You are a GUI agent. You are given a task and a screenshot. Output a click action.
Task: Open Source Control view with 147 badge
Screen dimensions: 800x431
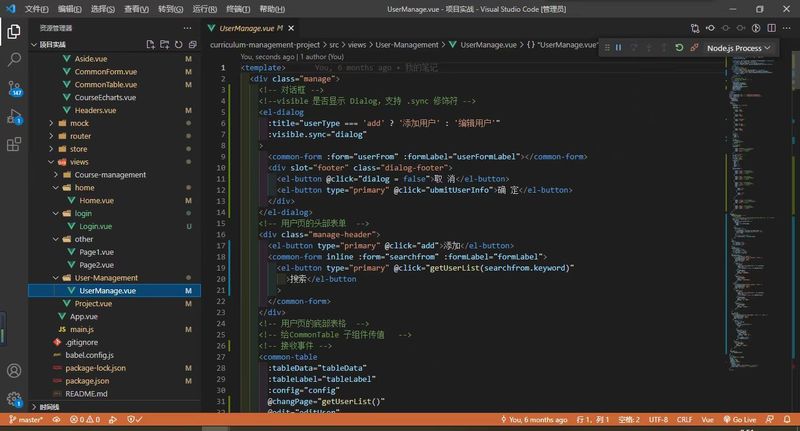pyautogui.click(x=14, y=88)
